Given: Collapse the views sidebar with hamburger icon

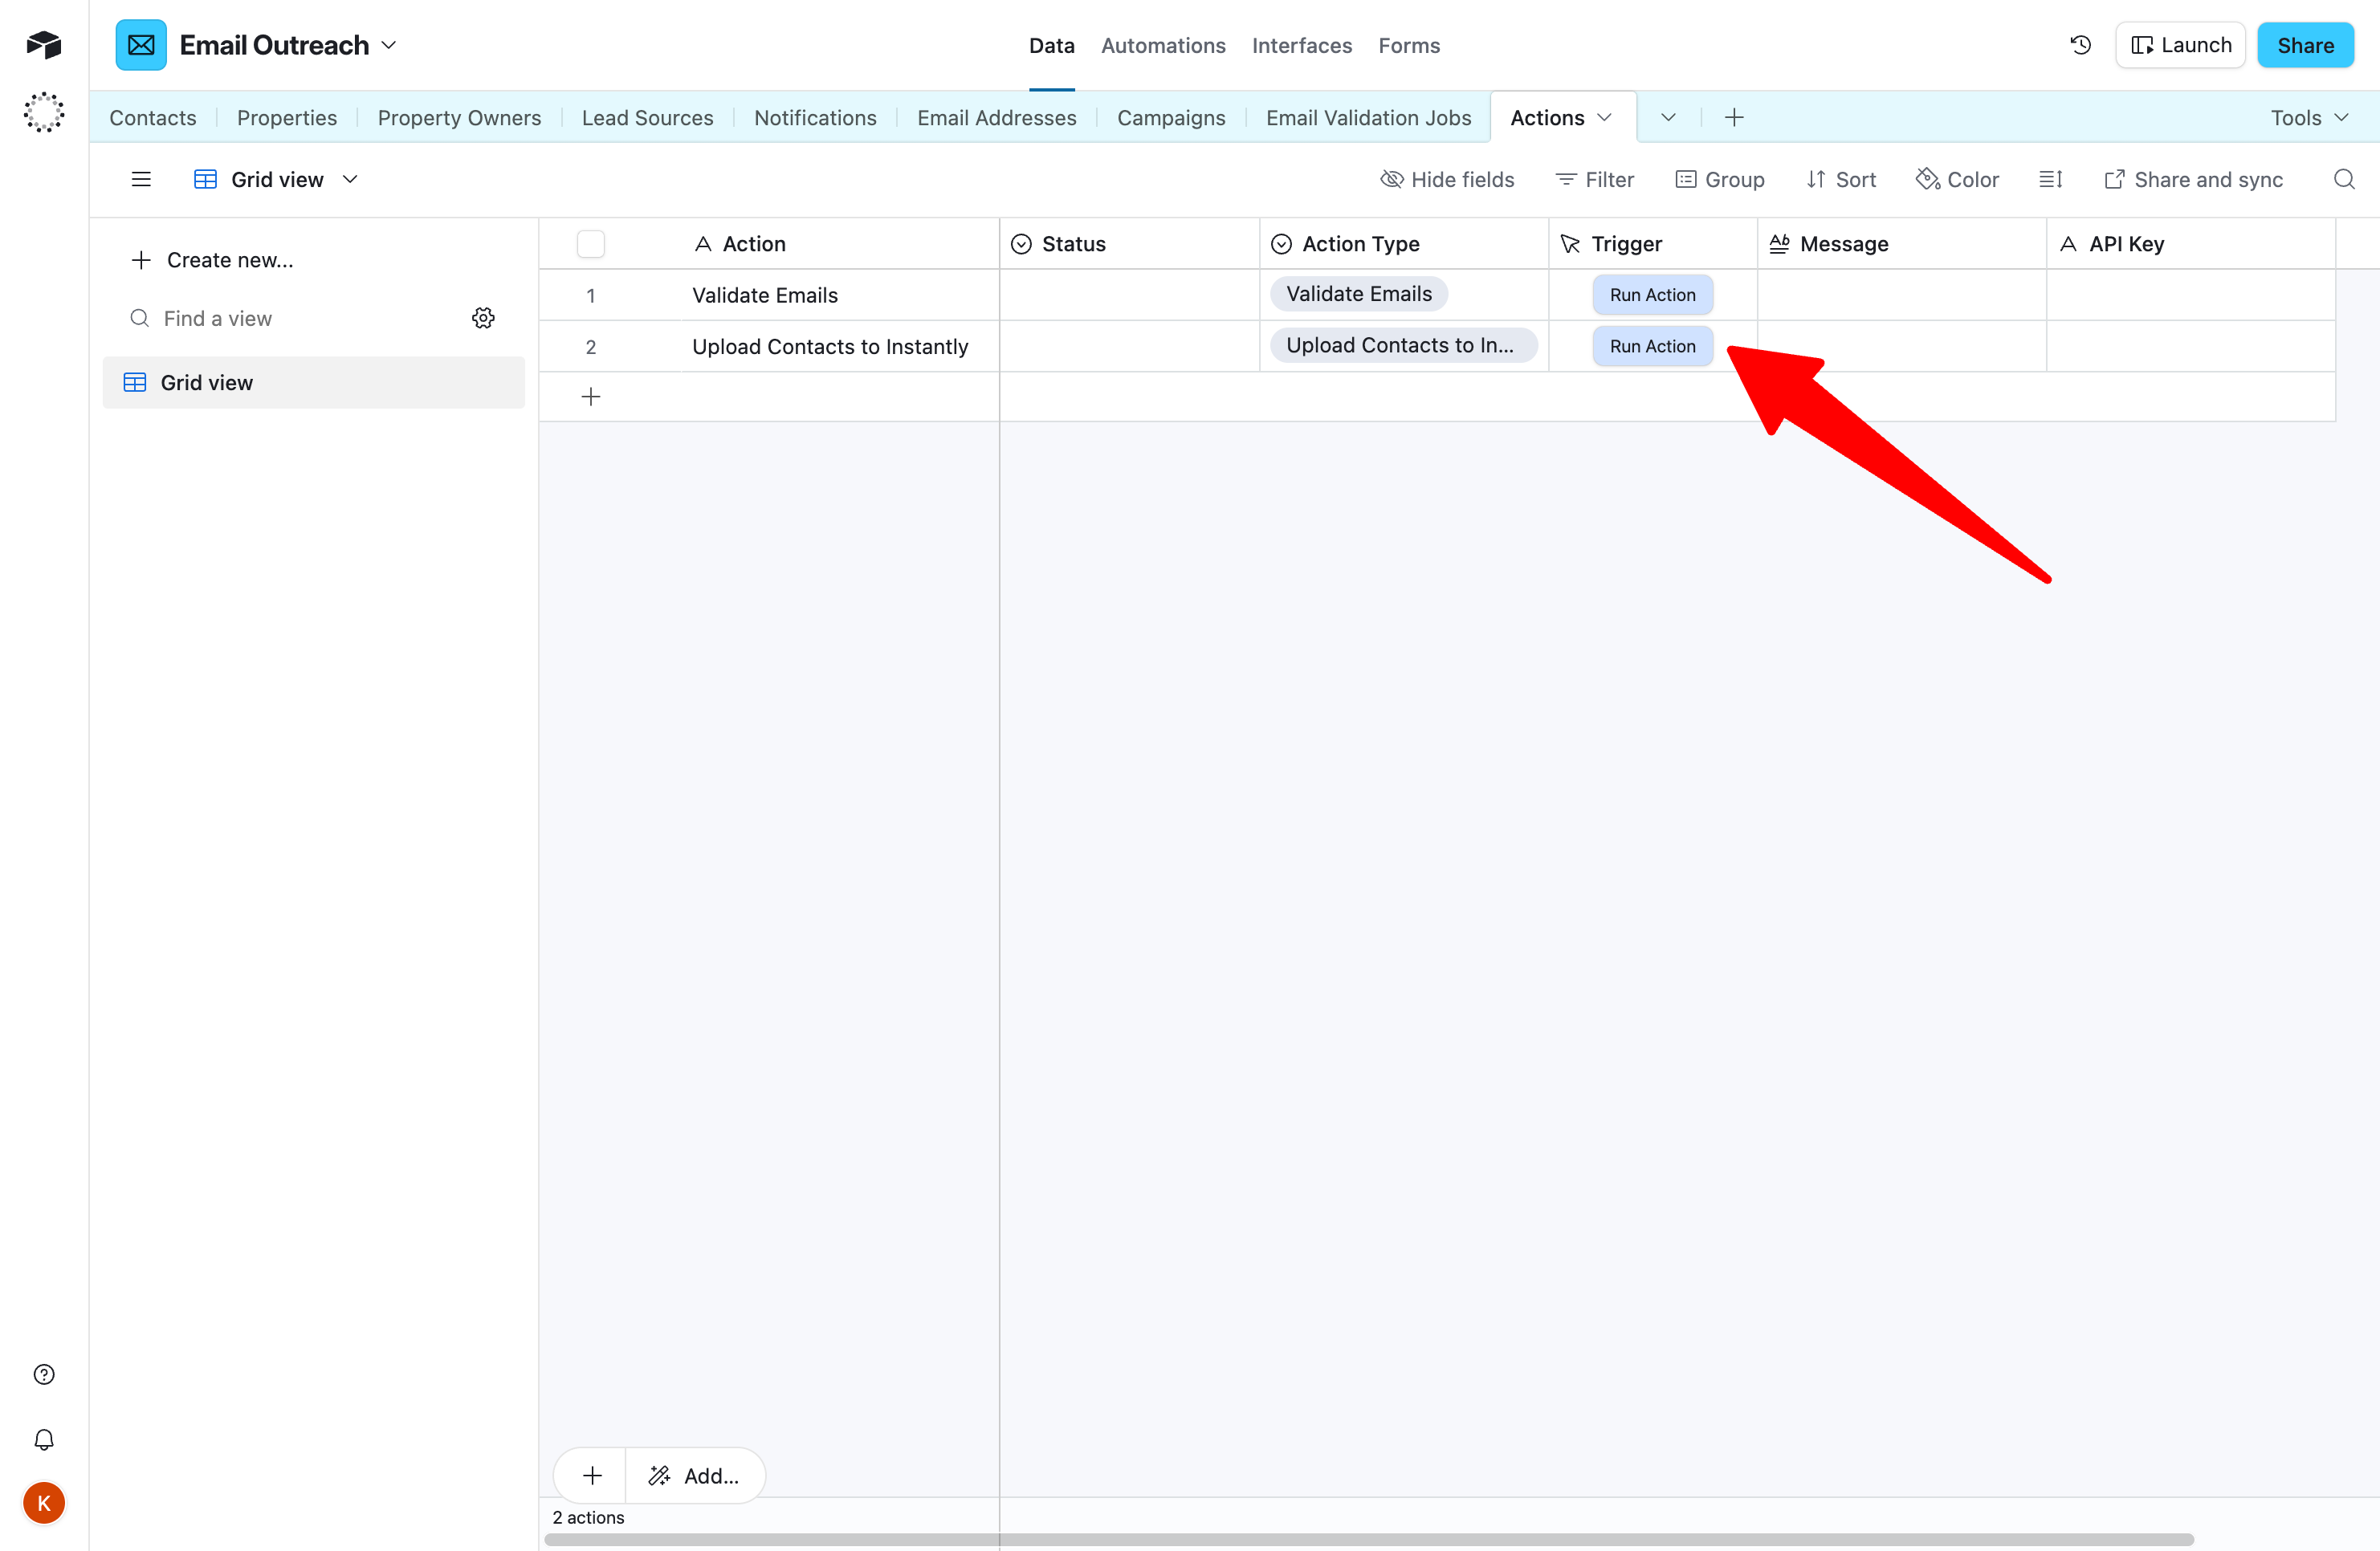Looking at the screenshot, I should click(x=141, y=179).
